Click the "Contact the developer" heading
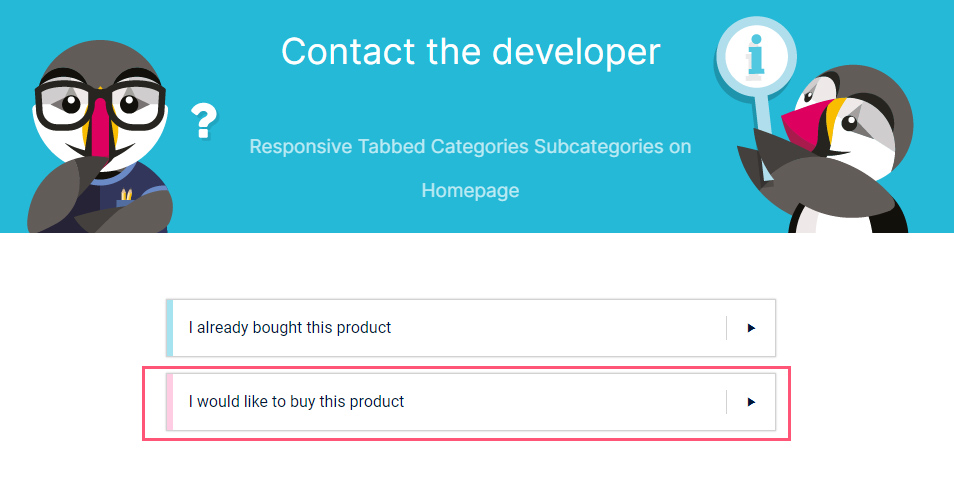Screen dimensions: 954x484 point(470,51)
